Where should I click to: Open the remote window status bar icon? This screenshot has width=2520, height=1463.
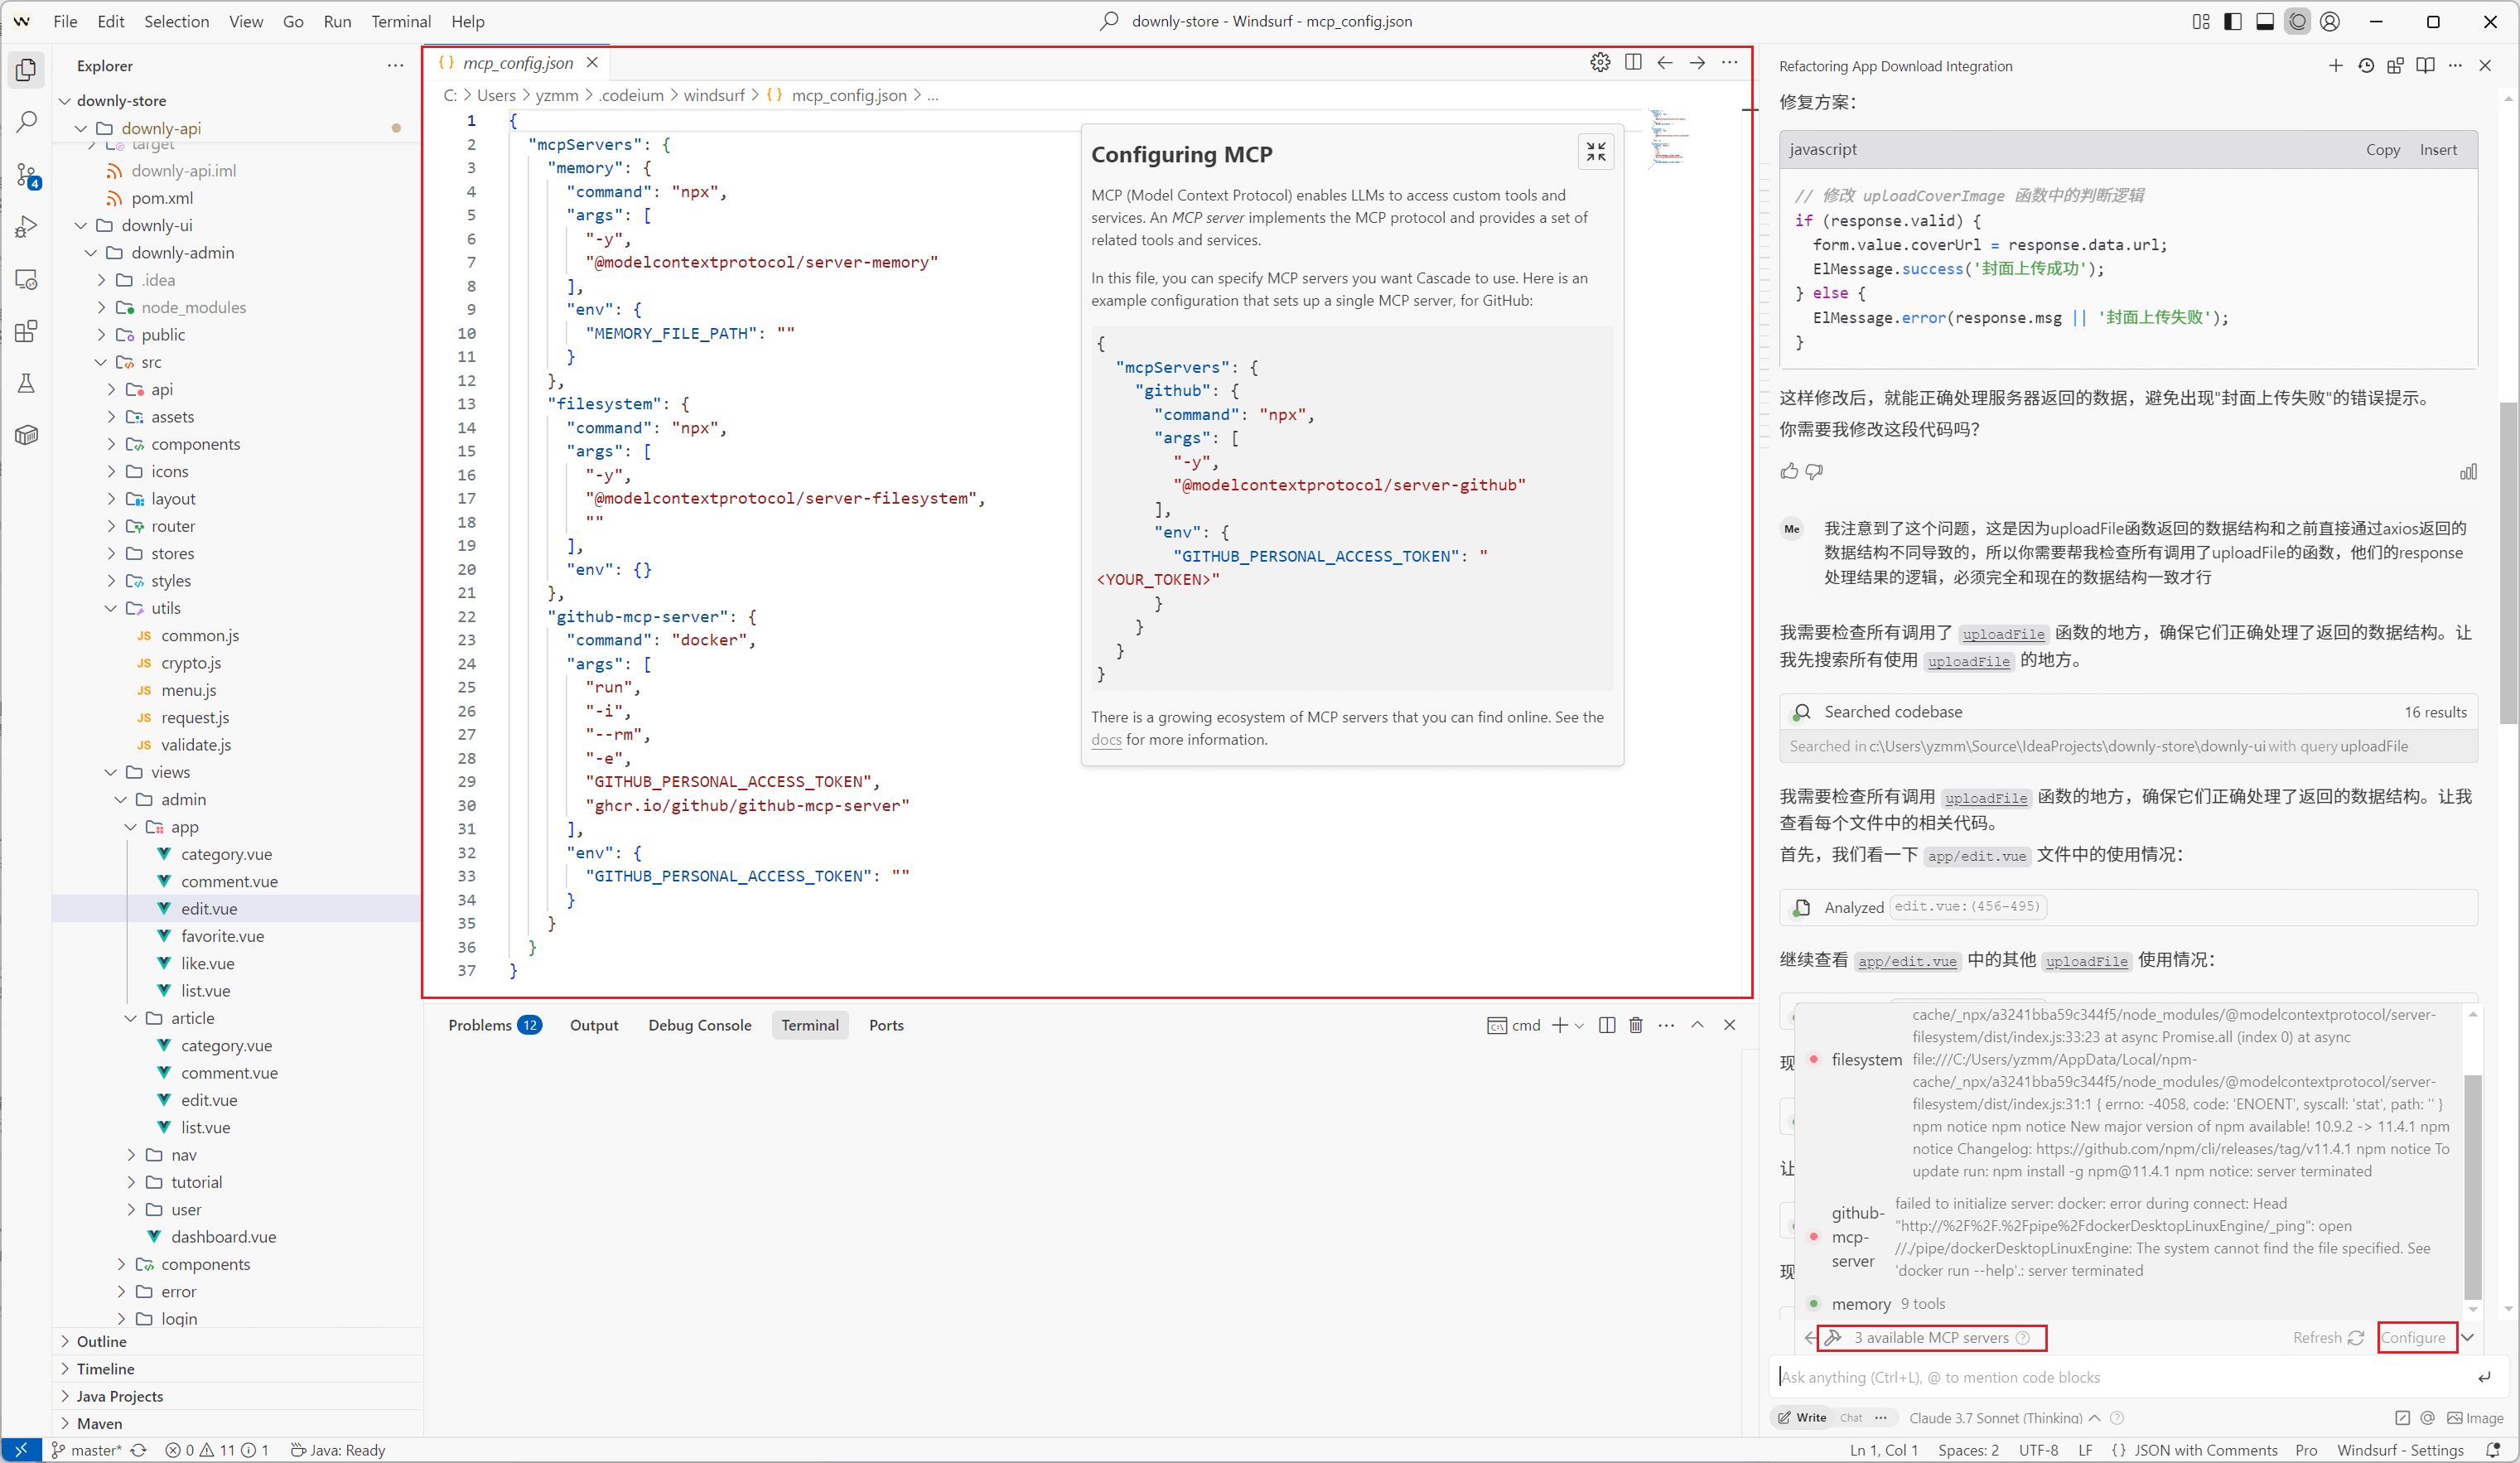pos(21,1450)
